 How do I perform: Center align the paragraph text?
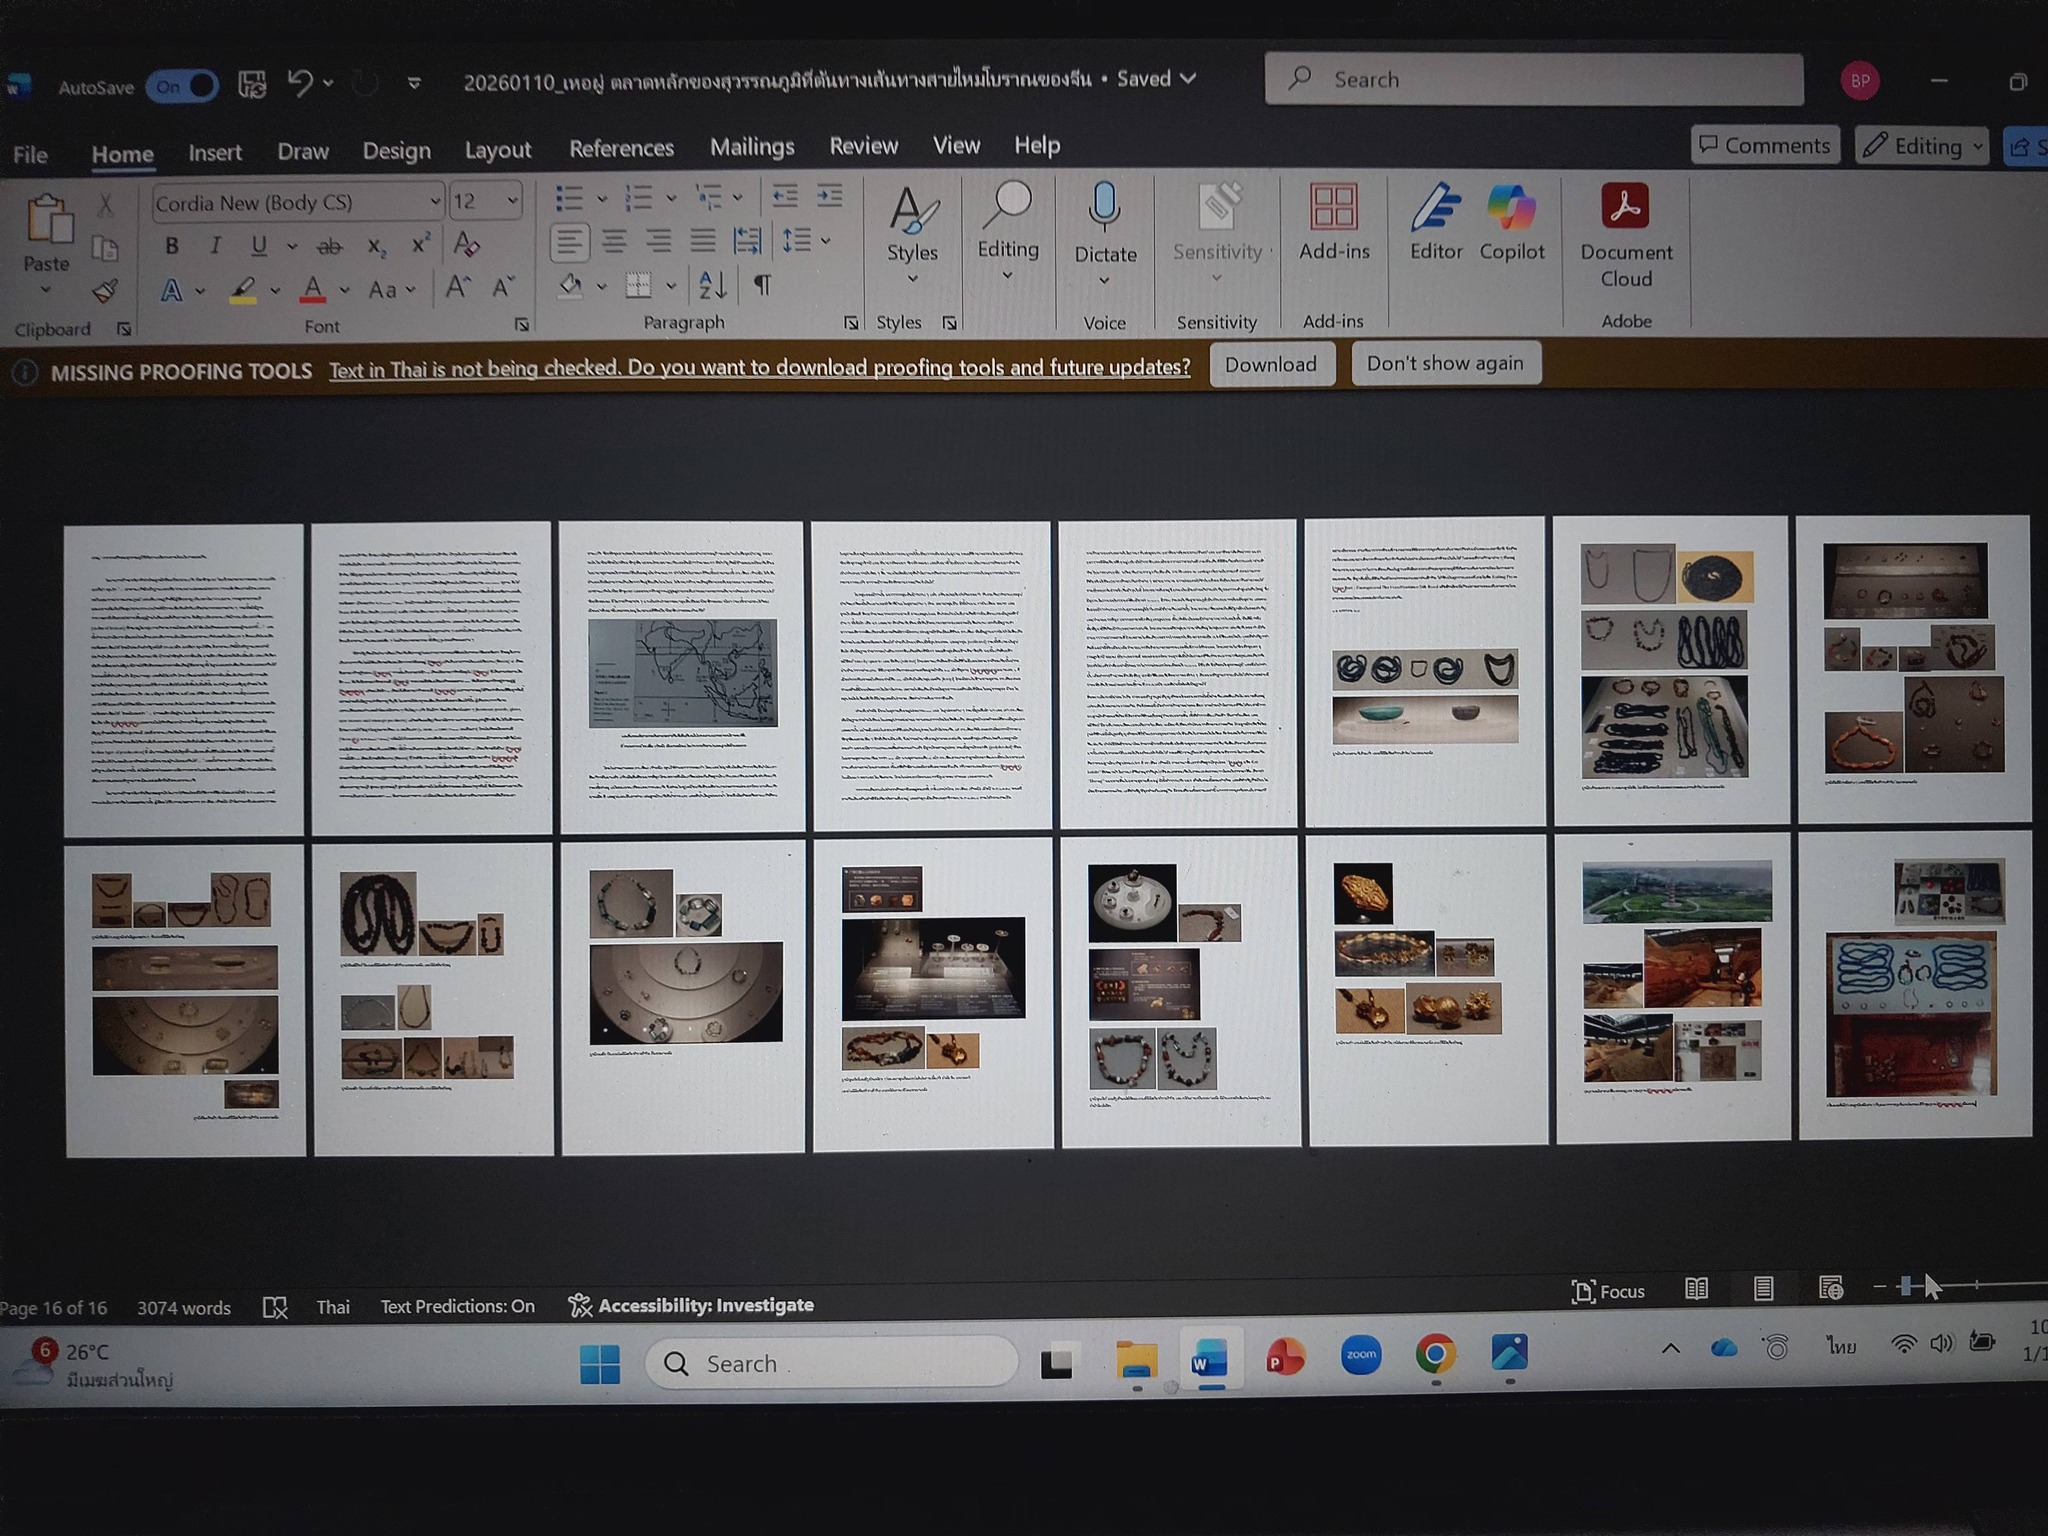click(x=614, y=241)
